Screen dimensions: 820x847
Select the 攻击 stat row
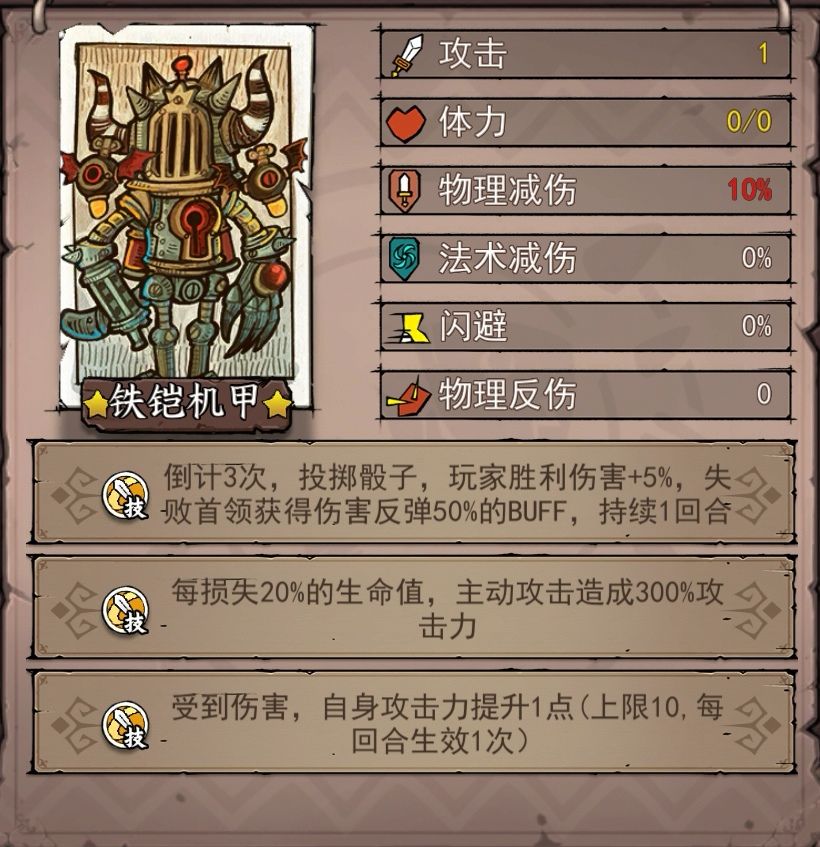[x=586, y=54]
